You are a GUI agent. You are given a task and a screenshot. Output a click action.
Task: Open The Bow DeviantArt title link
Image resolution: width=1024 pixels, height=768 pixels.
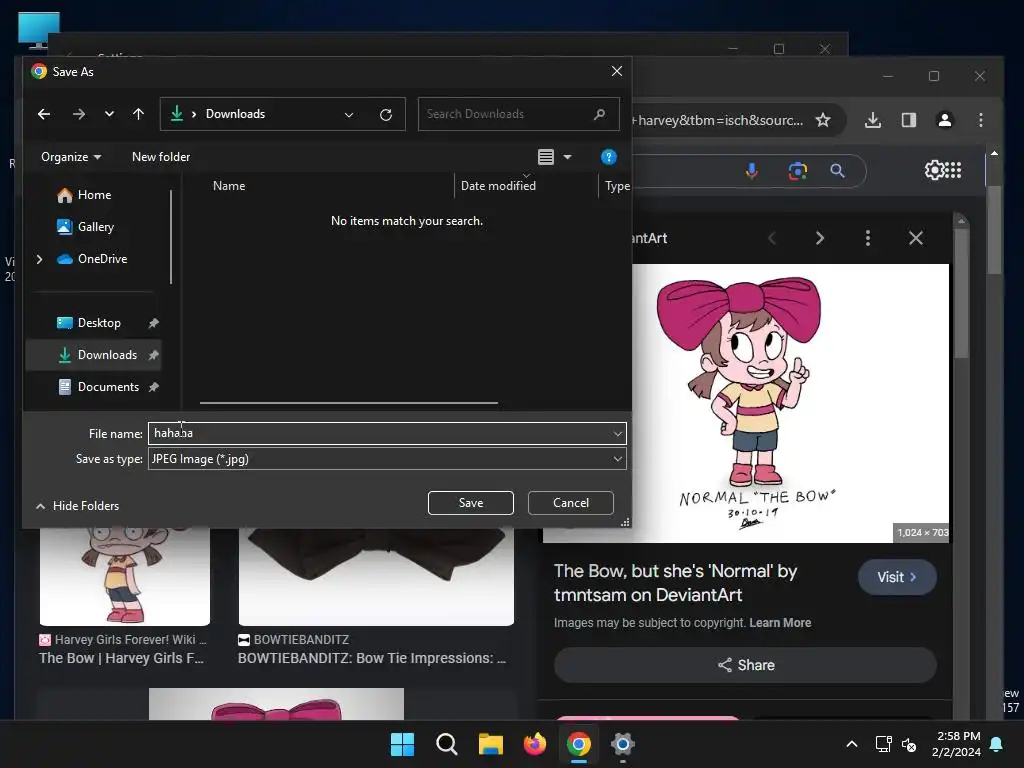click(675, 583)
